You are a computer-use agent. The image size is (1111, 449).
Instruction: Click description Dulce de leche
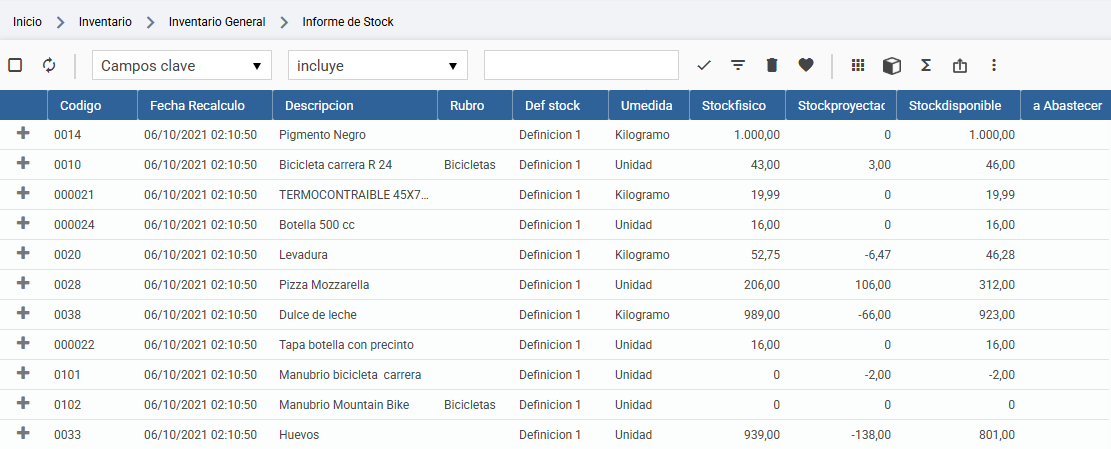(x=317, y=314)
